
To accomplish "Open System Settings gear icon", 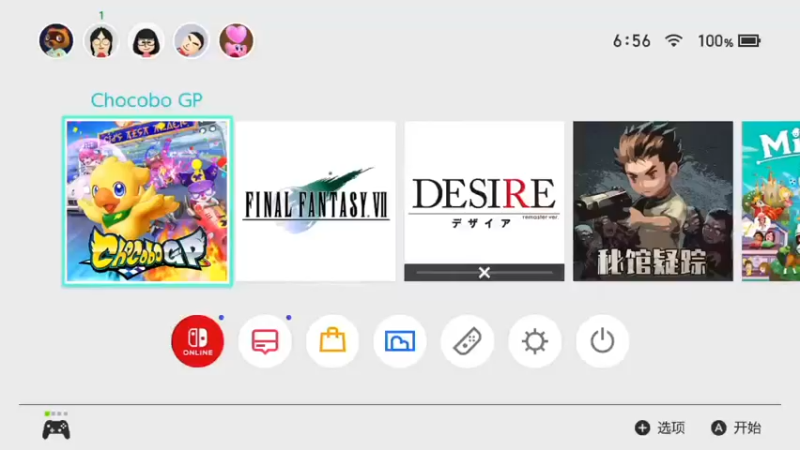I will click(x=535, y=341).
